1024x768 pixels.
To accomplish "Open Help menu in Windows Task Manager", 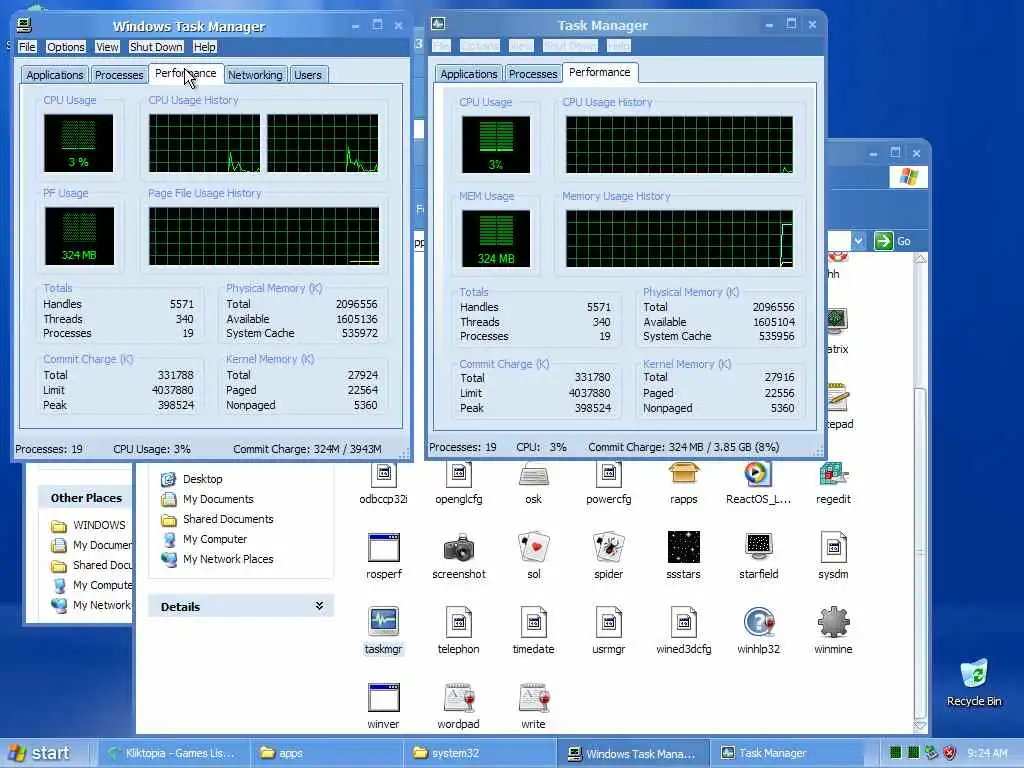I will [x=204, y=47].
